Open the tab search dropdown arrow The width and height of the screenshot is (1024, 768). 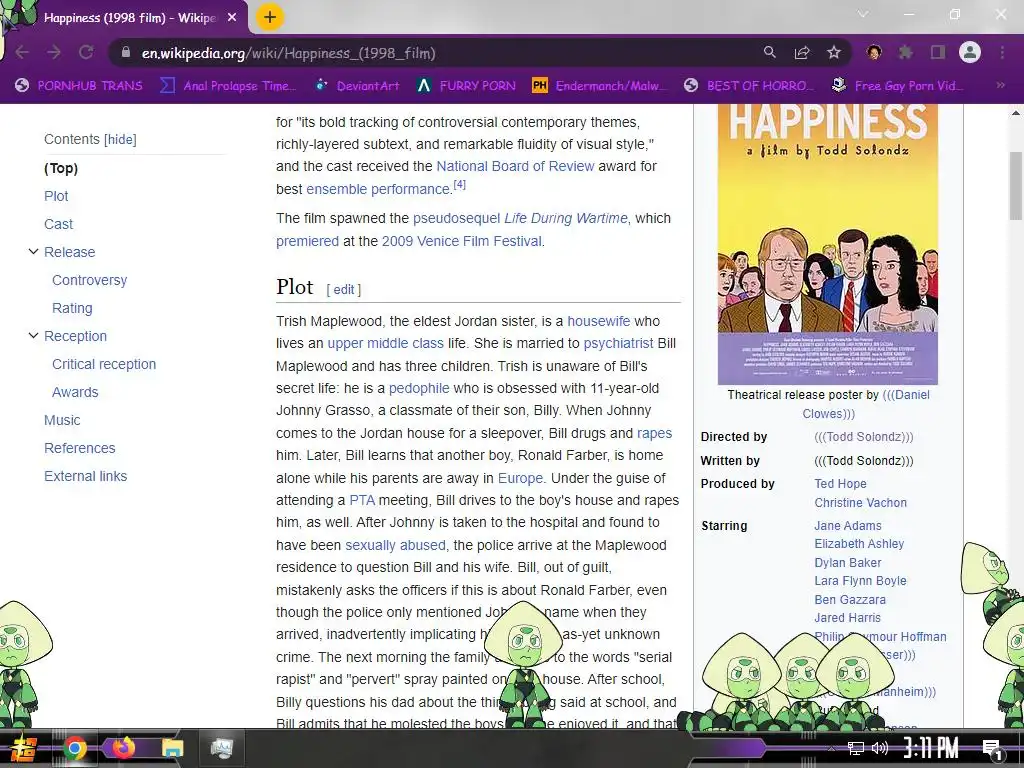pos(863,14)
